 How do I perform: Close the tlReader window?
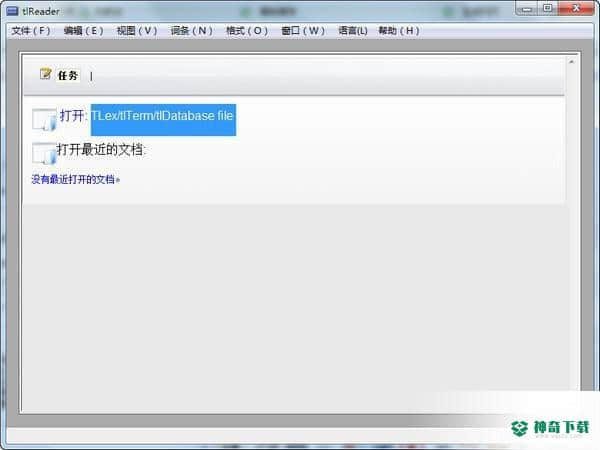point(577,8)
